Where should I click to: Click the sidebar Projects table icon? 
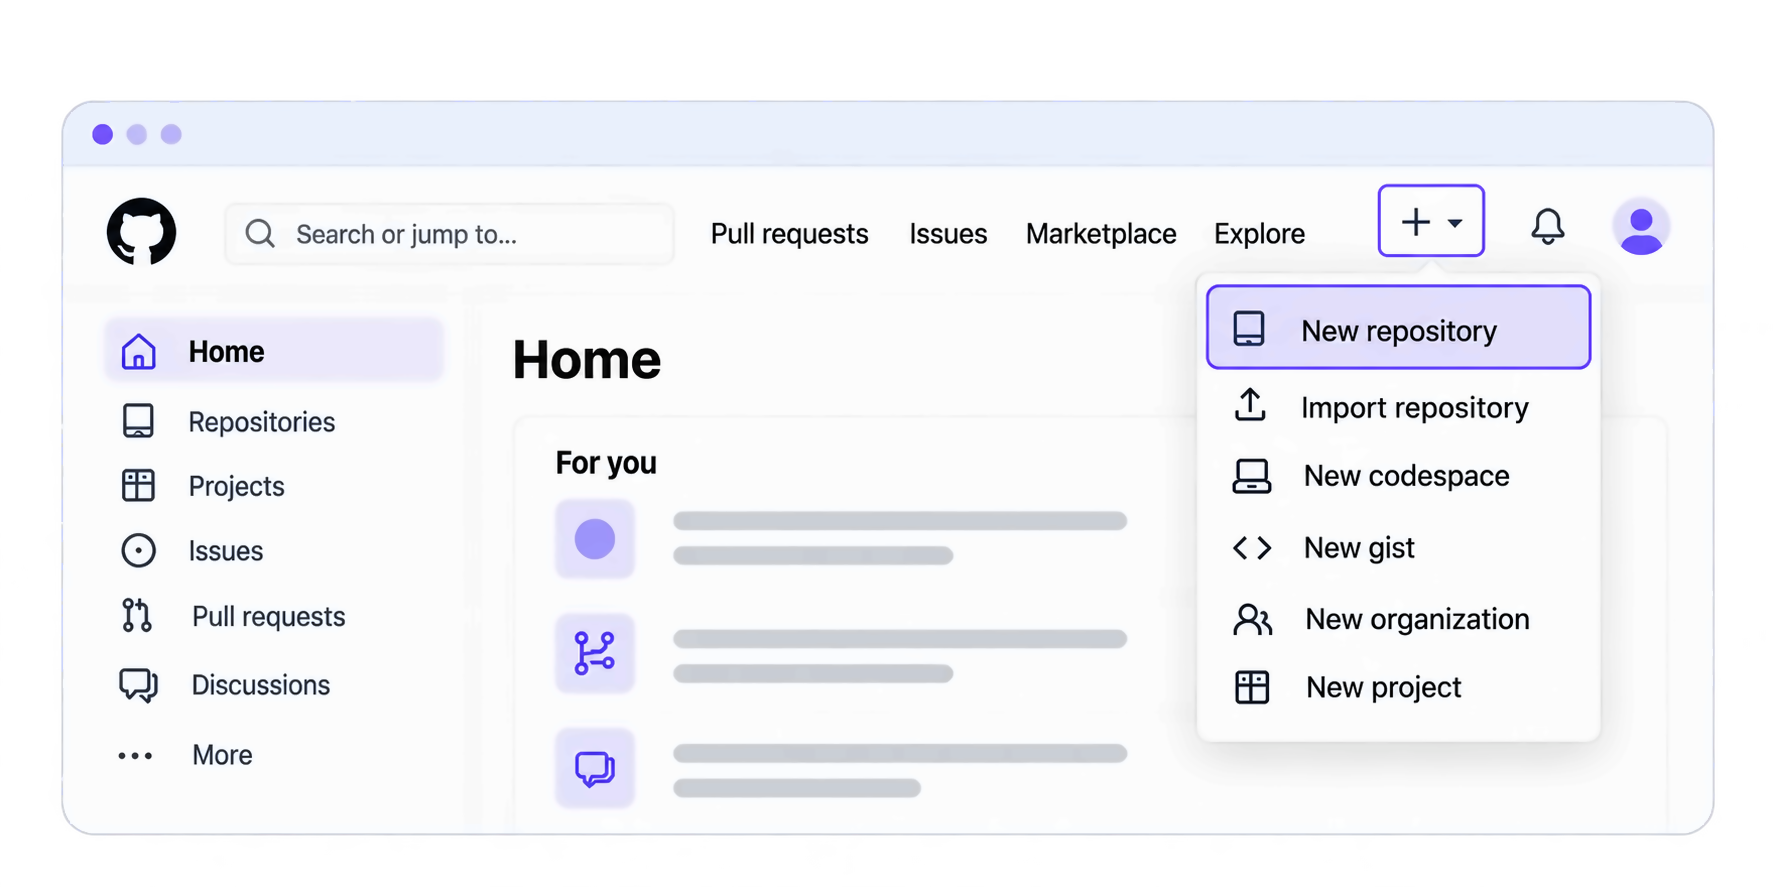[x=138, y=486]
